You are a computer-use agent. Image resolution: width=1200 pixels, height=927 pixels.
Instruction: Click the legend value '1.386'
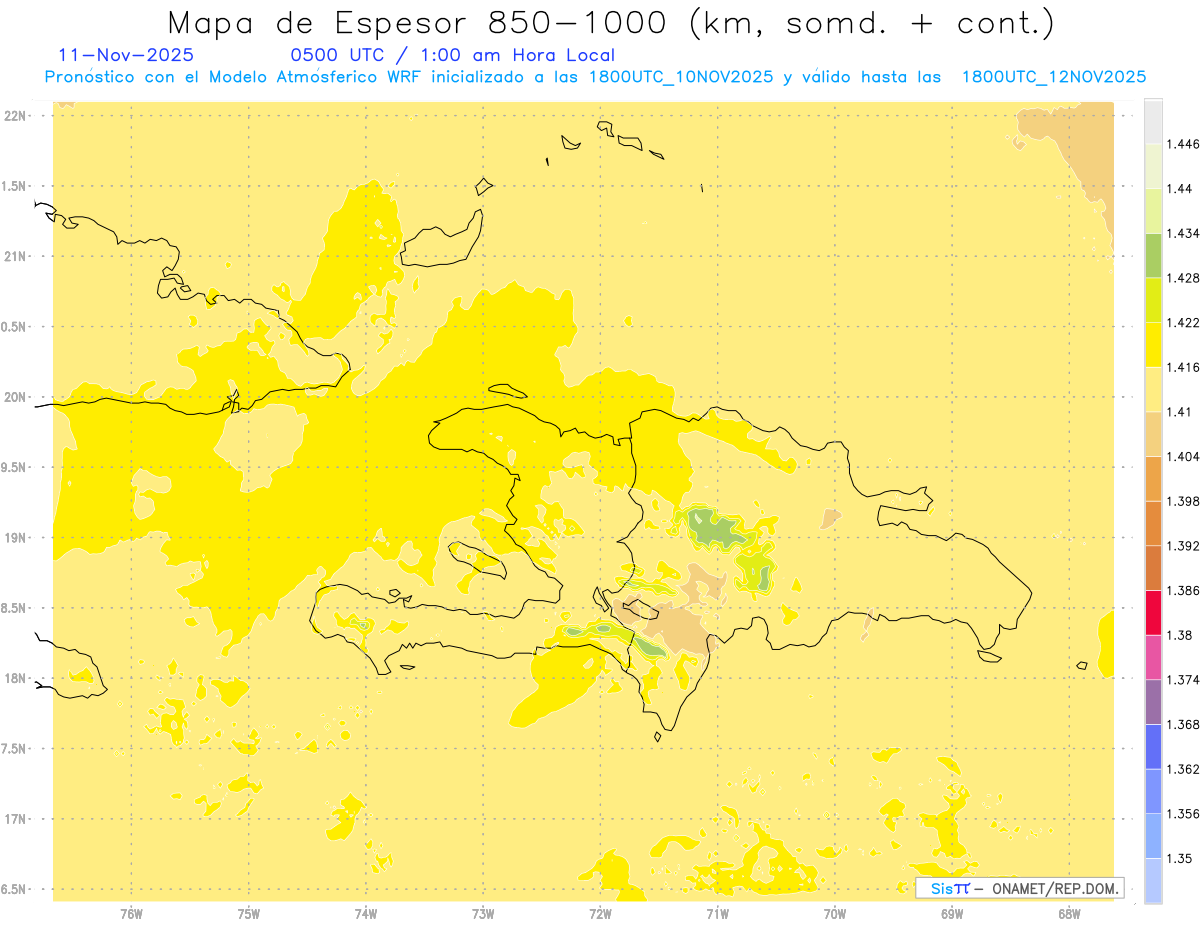[x=1183, y=591]
